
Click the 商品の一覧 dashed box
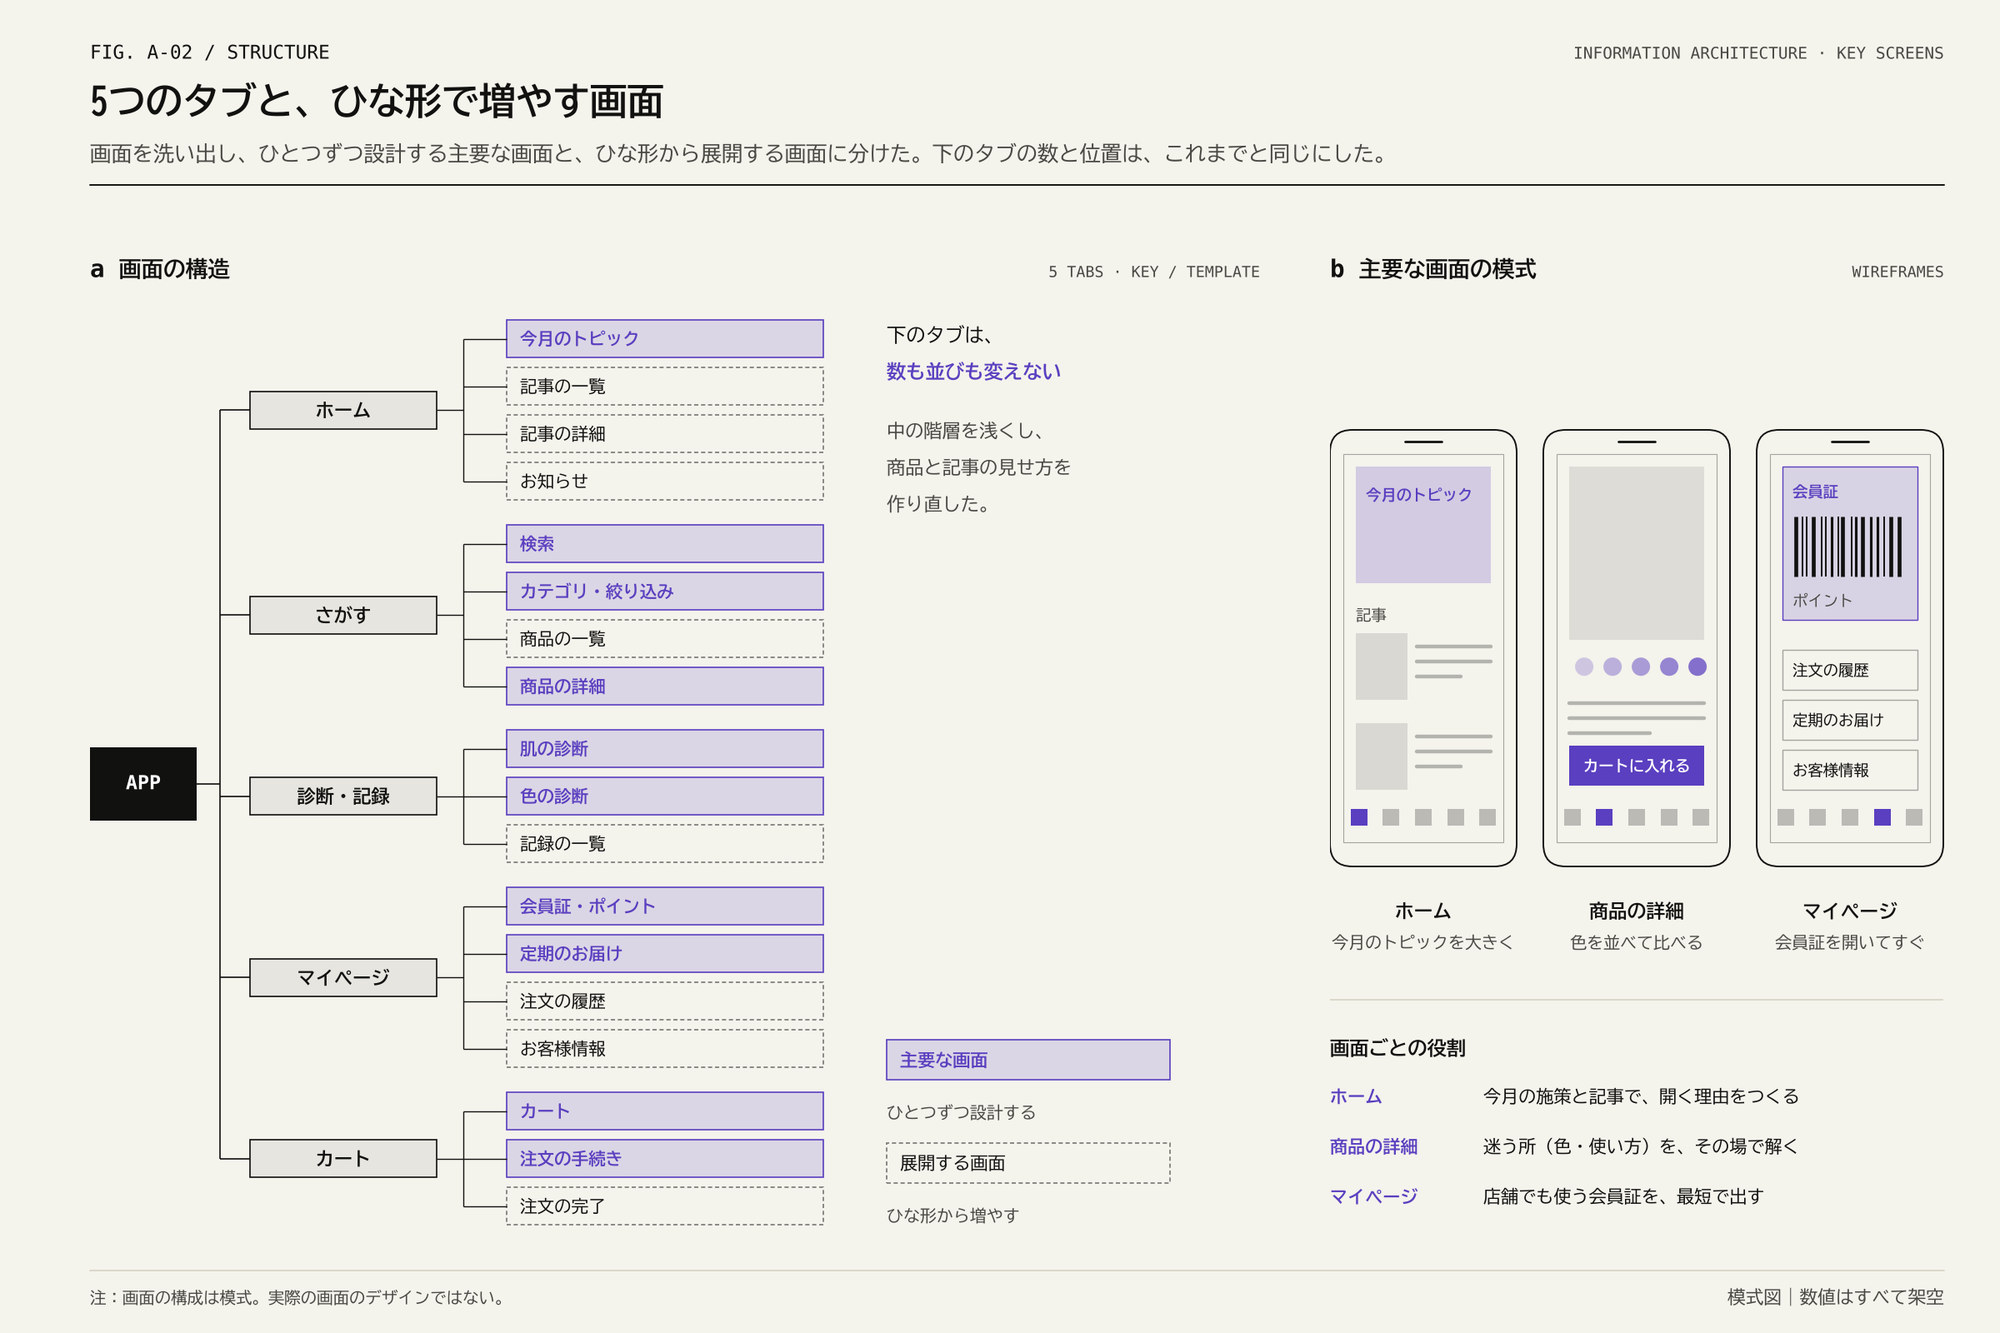point(665,638)
